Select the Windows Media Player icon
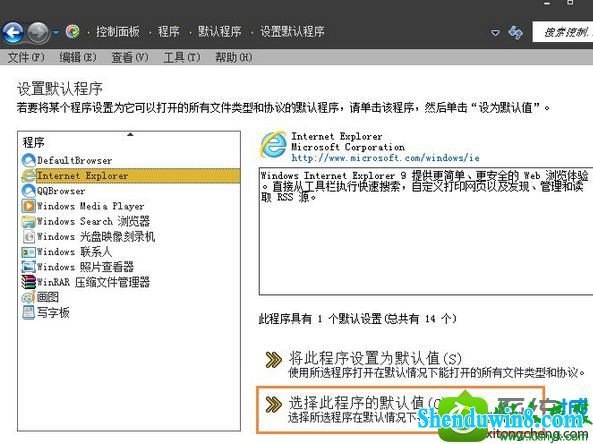The height and width of the screenshot is (444, 593). [x=29, y=206]
